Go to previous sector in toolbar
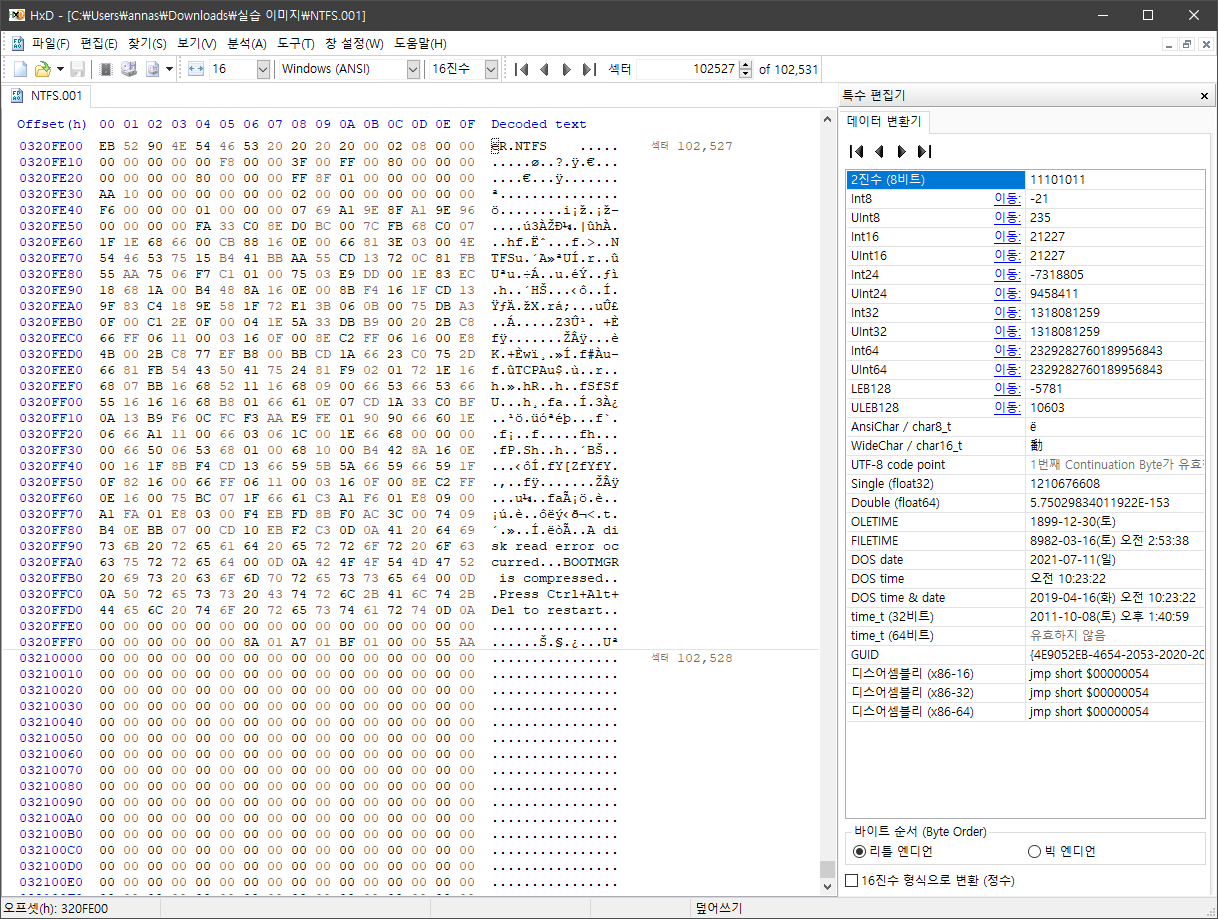1218x919 pixels. click(x=544, y=69)
